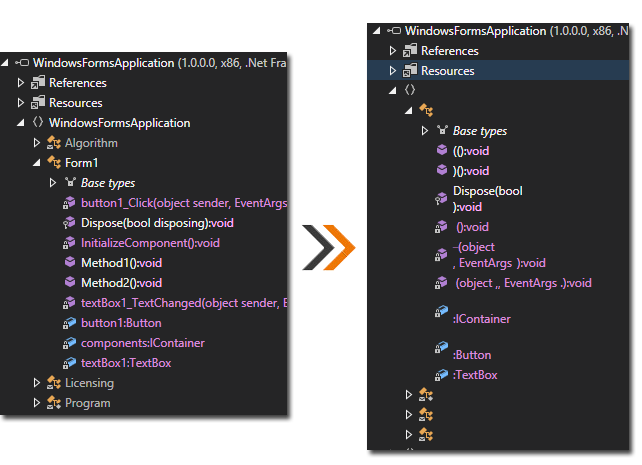Click the obfuscated :Button field icon

coord(441,348)
